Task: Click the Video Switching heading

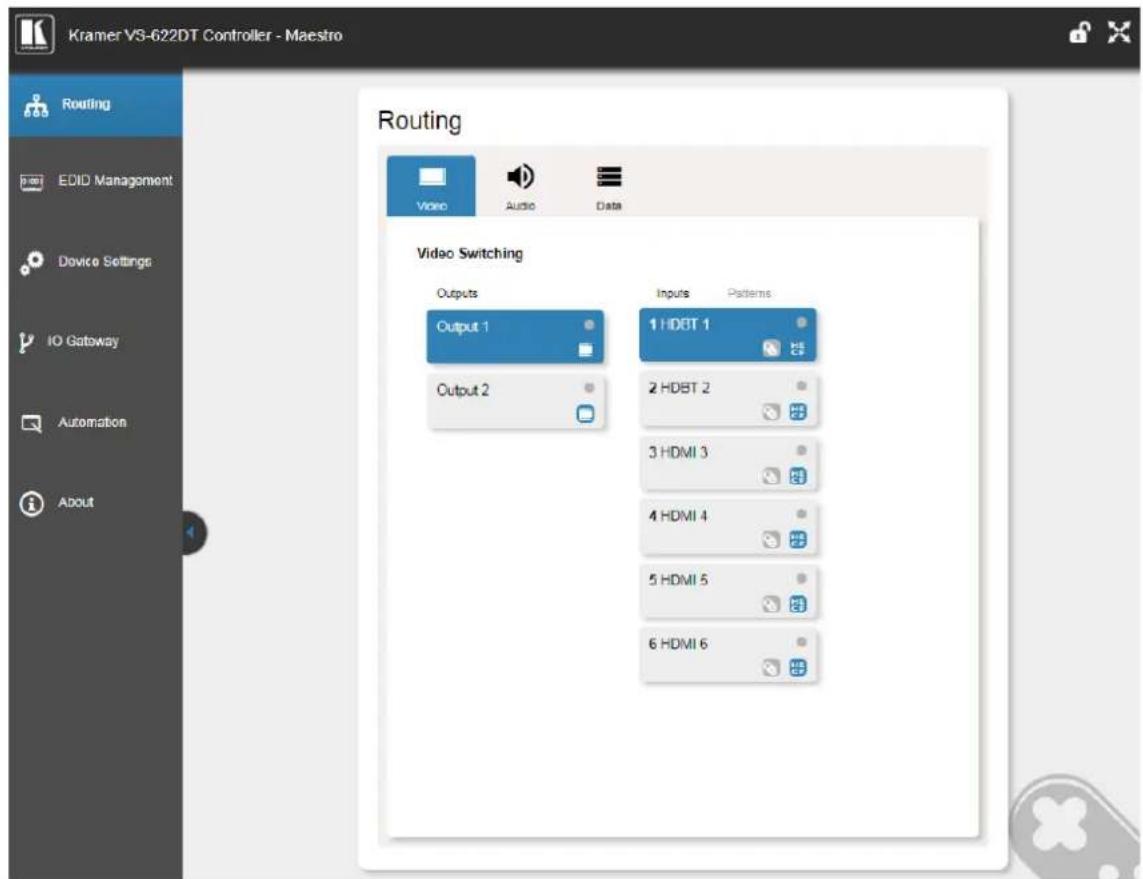Action: click(470, 254)
